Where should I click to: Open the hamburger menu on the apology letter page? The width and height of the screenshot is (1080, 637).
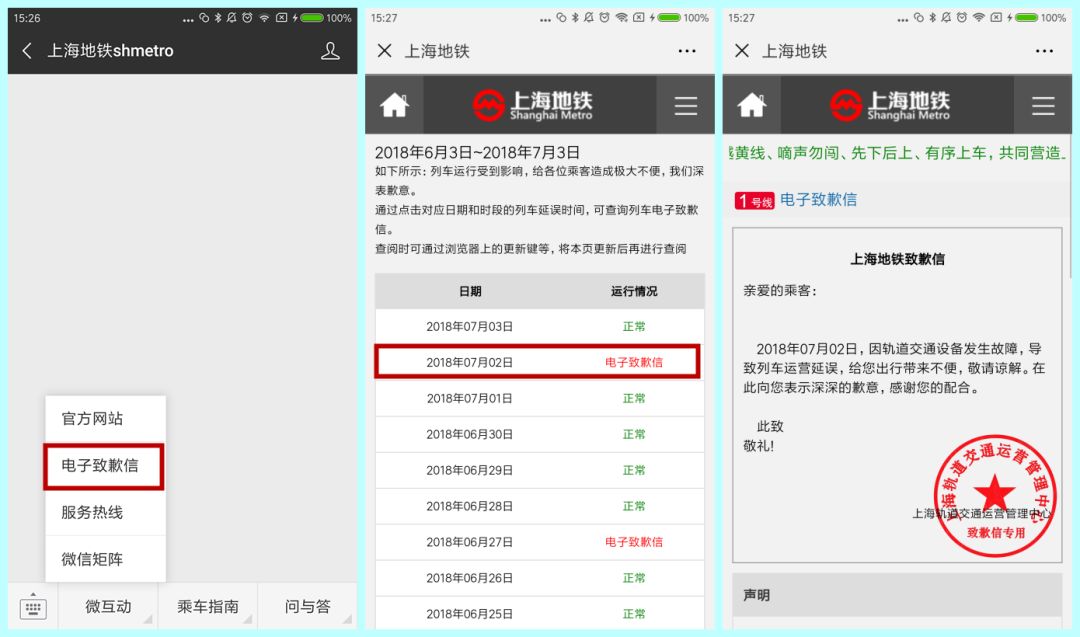click(1043, 105)
